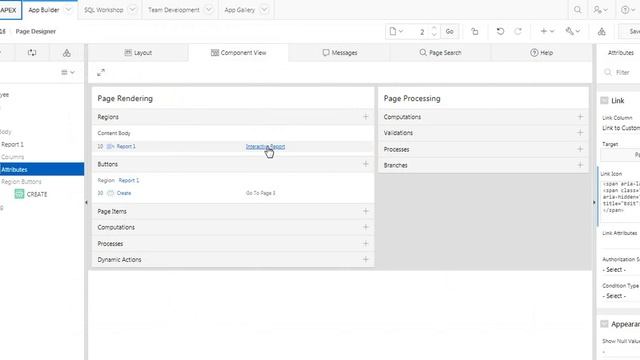Open the Team Development dropdown arrow
This screenshot has width=640, height=360.
[209, 10]
